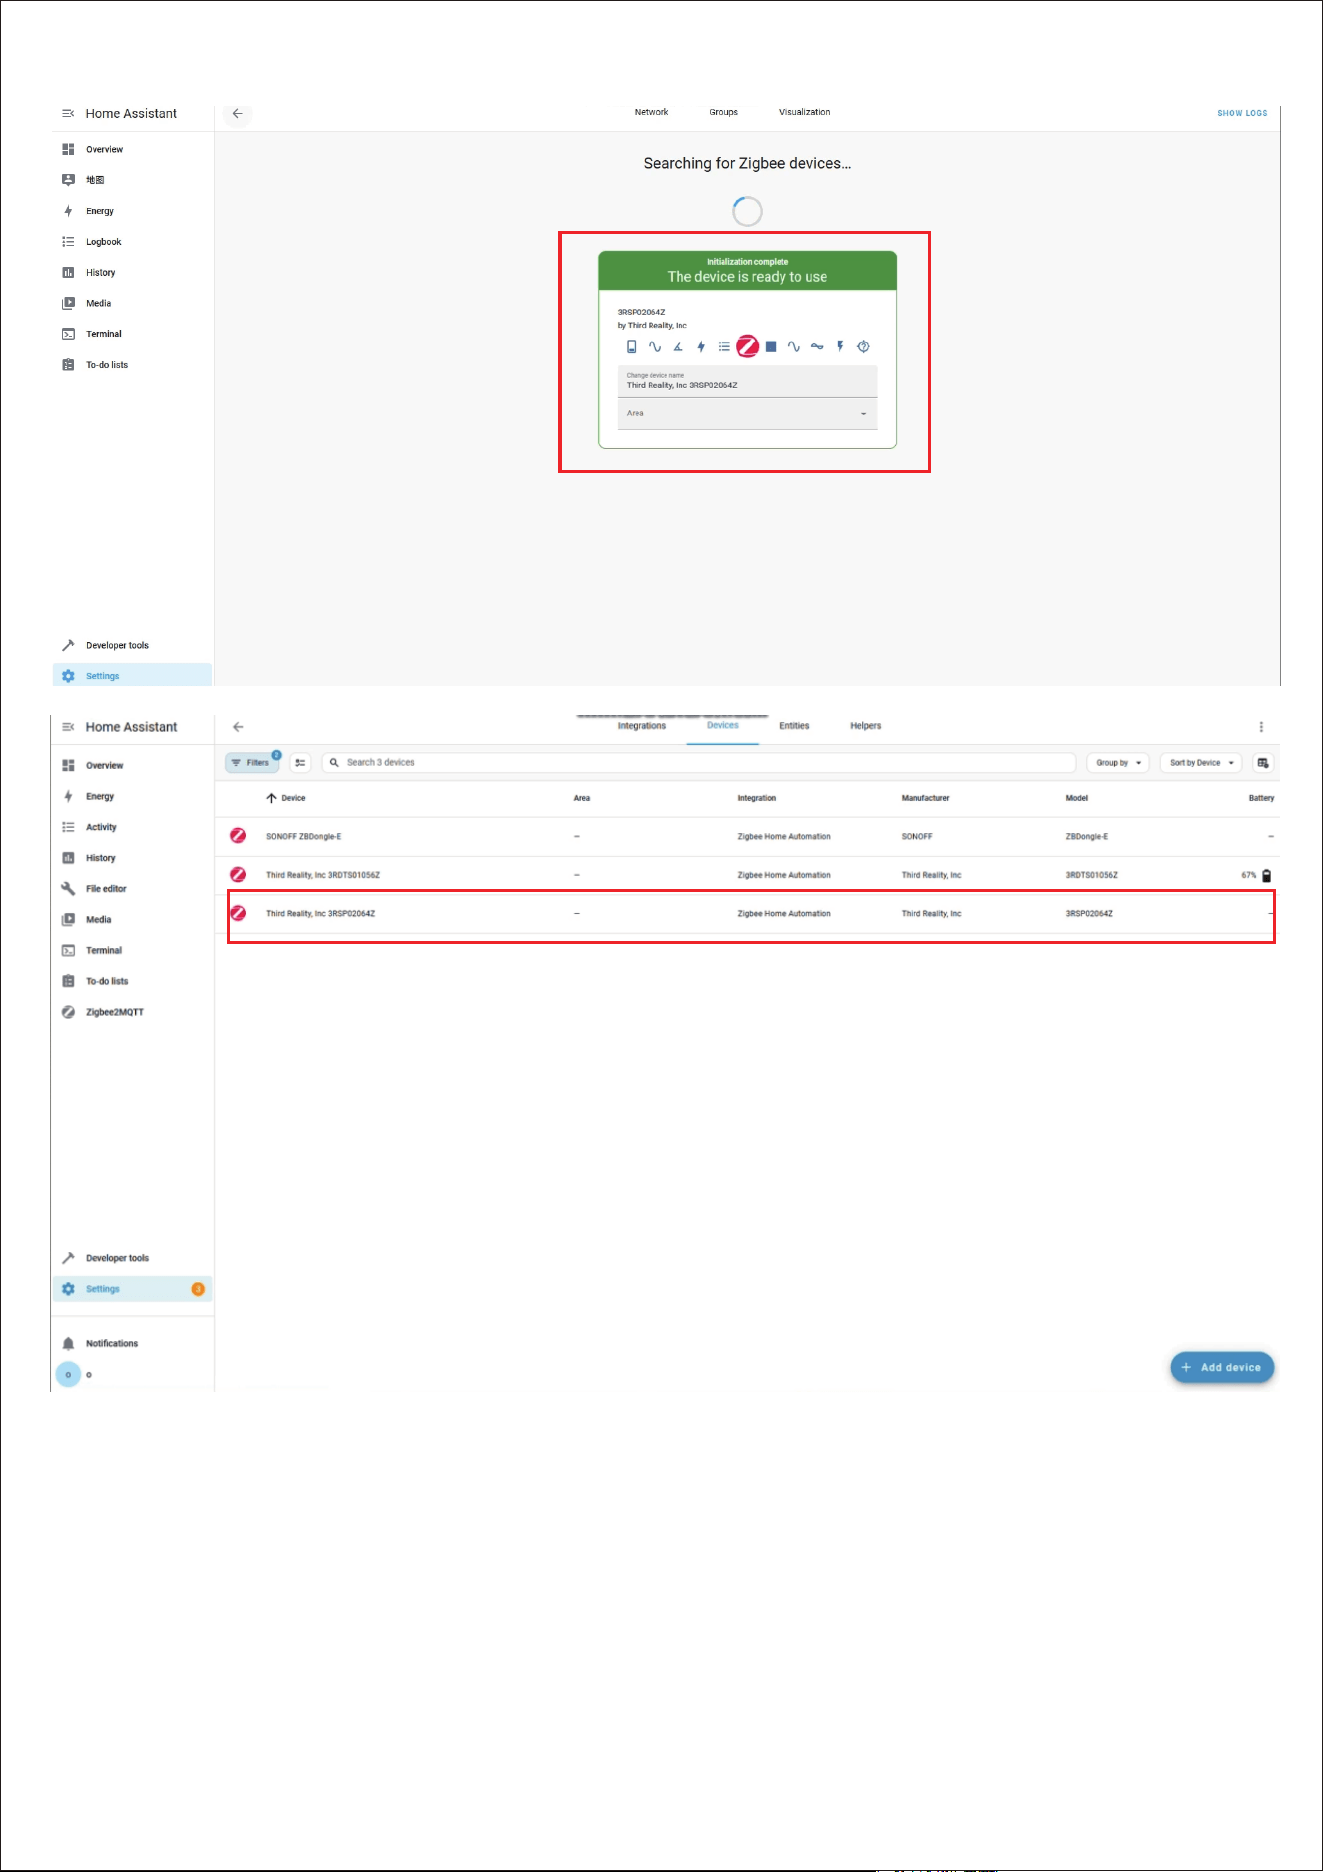Image resolution: width=1324 pixels, height=1872 pixels.
Task: Click the Integration column header
Action: pos(756,798)
